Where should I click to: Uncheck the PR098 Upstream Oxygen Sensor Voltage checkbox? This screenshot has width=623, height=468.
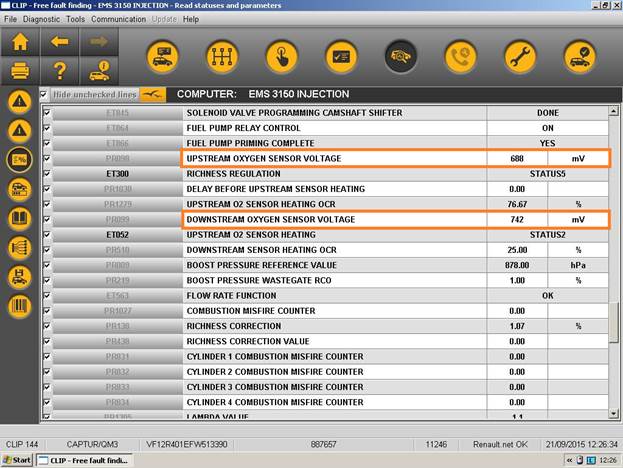46,159
